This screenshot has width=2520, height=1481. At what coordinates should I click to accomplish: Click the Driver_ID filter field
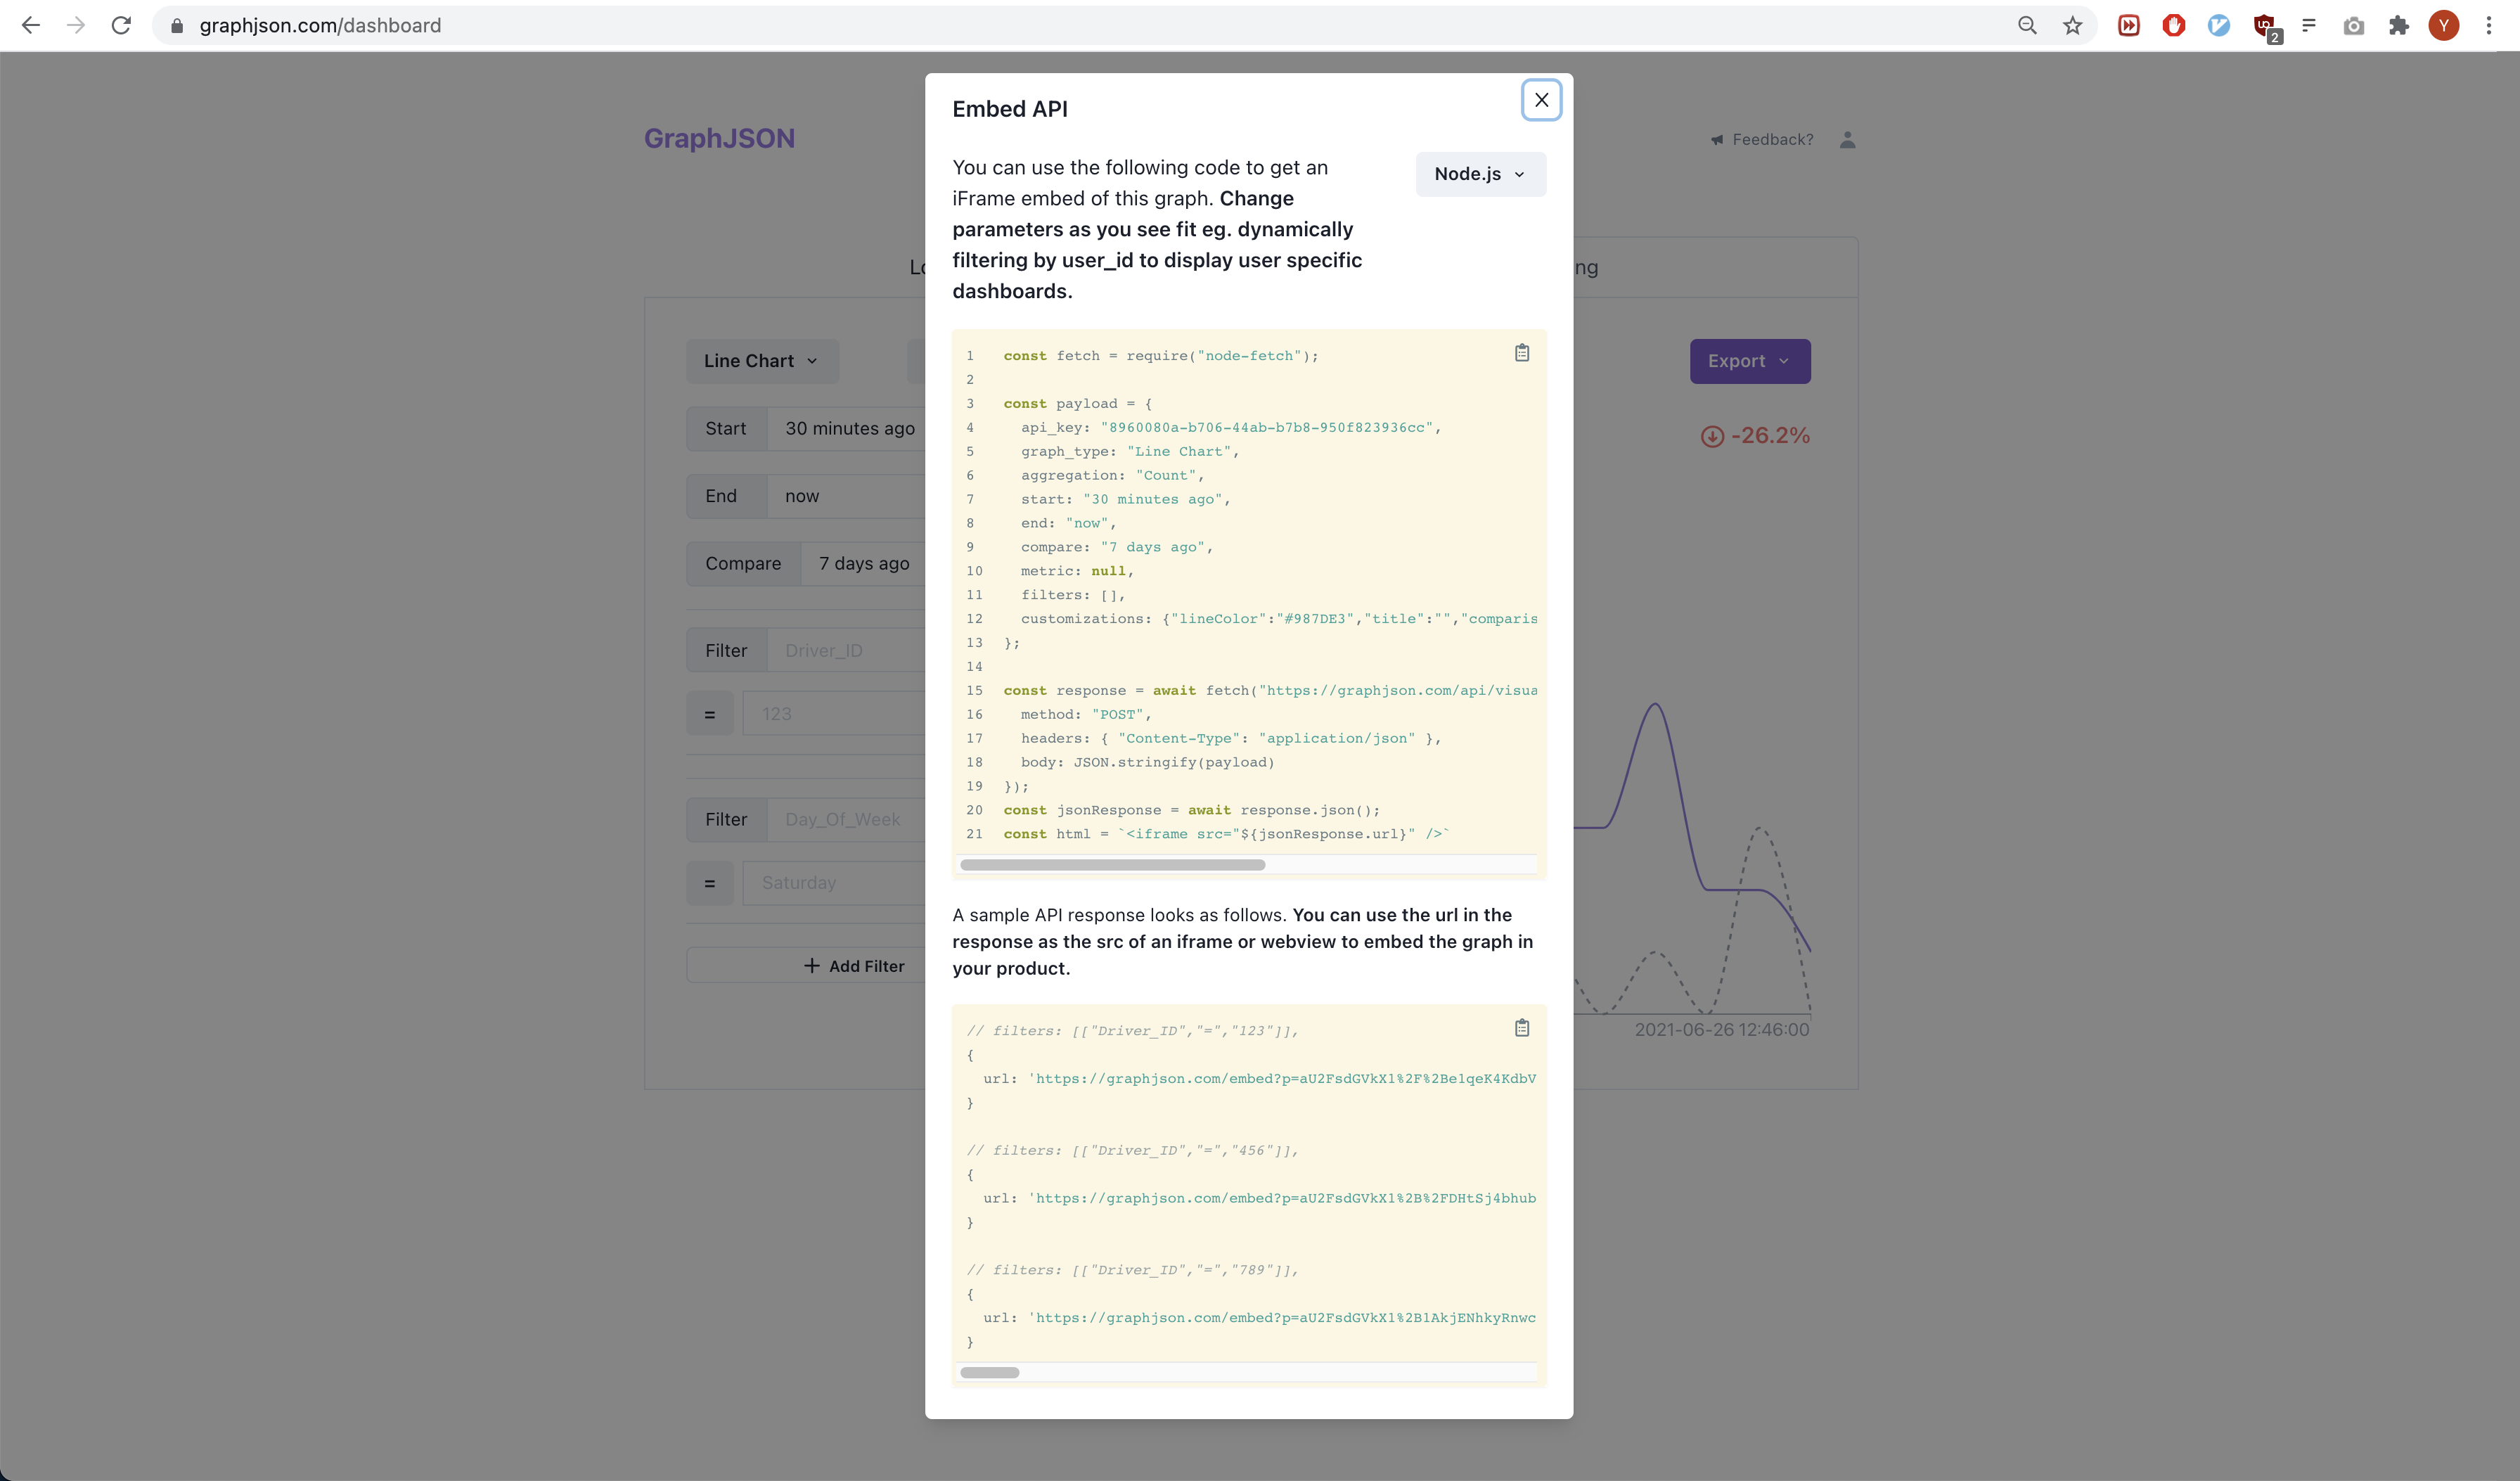coord(847,651)
